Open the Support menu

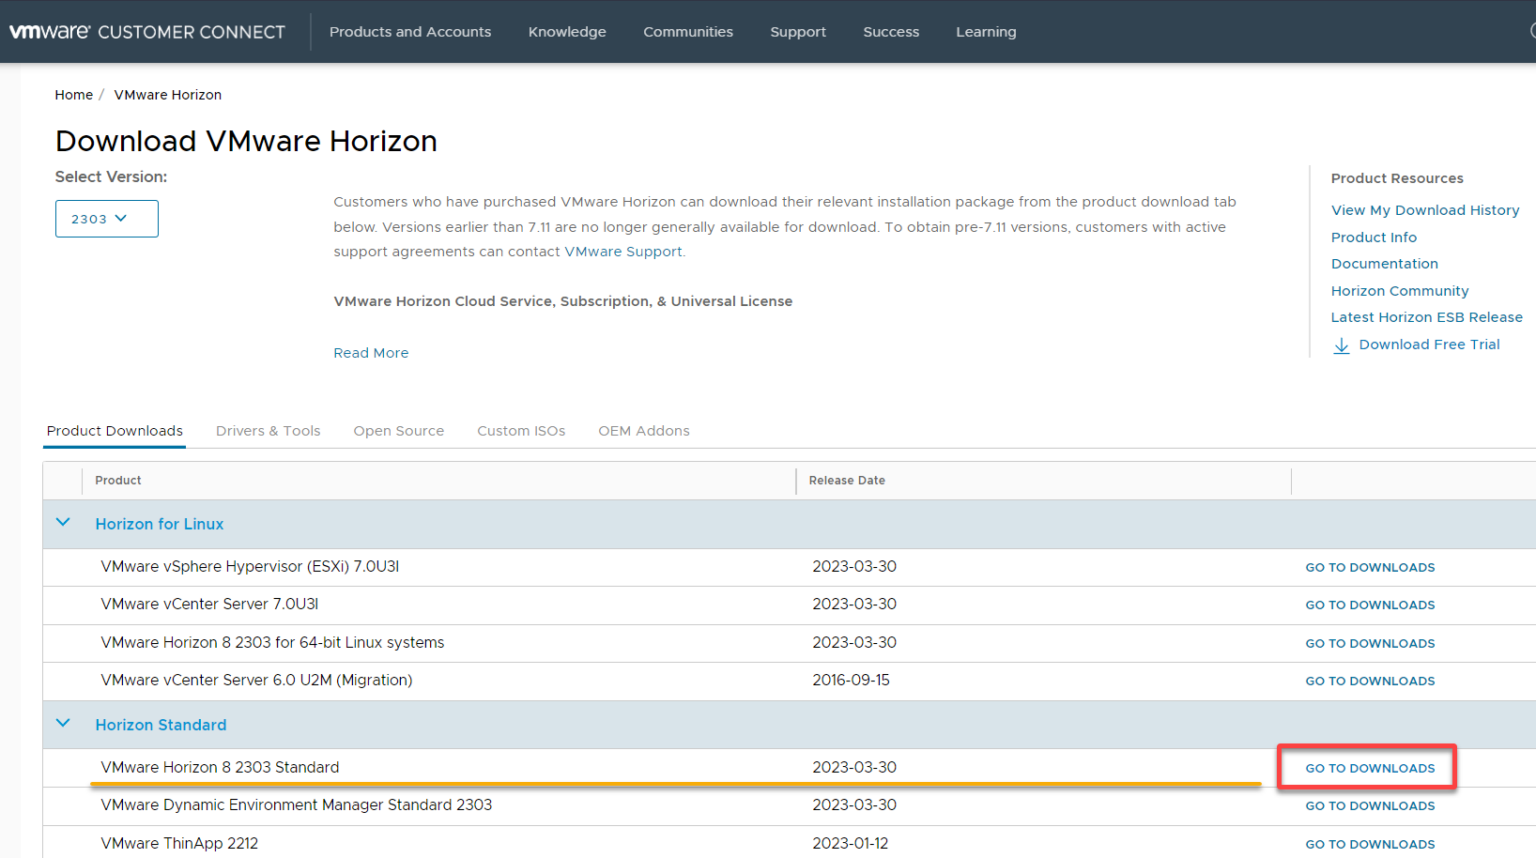tap(798, 32)
